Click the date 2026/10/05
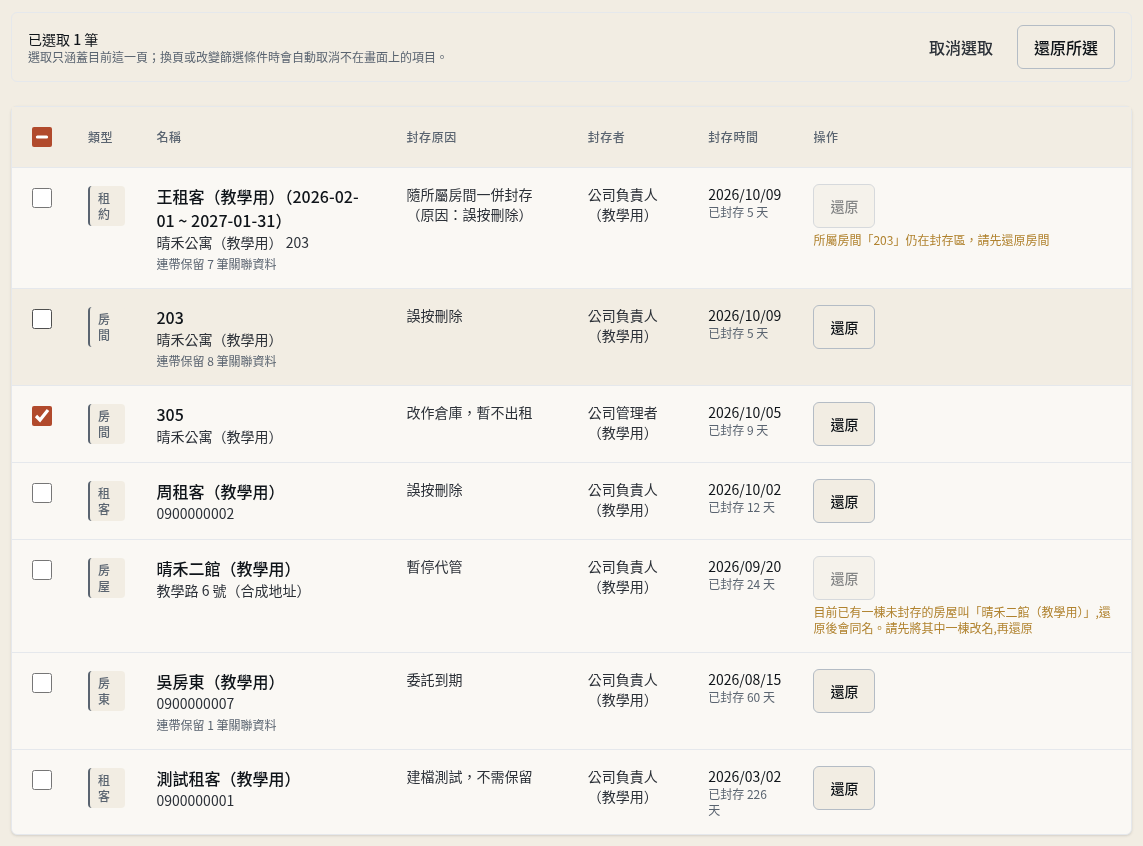The image size is (1143, 846). click(744, 413)
